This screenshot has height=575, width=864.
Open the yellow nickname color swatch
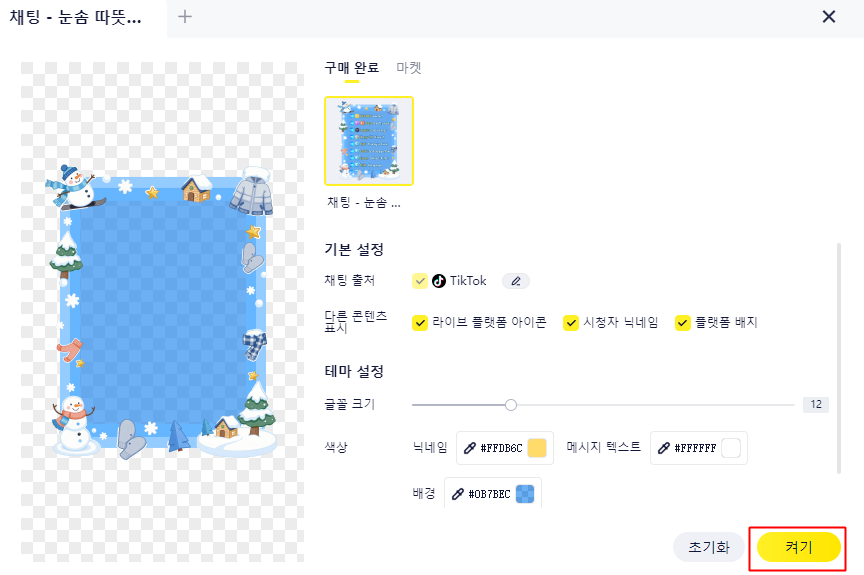coord(537,448)
